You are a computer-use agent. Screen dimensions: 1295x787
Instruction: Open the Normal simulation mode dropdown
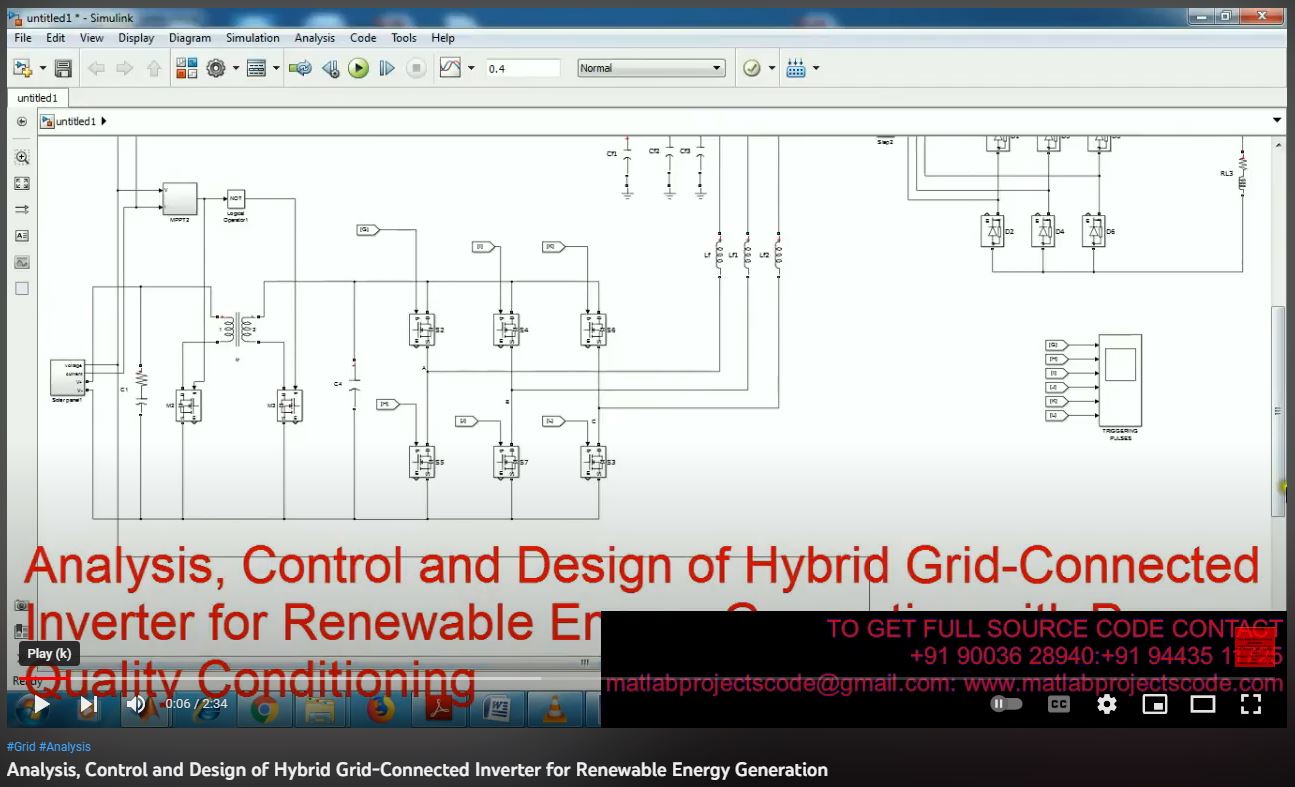point(651,68)
